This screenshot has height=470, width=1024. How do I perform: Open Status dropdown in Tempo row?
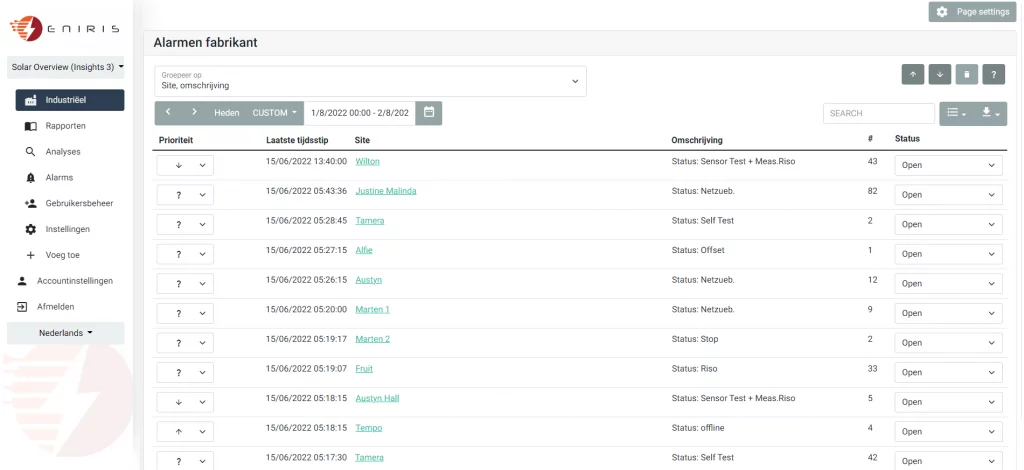pyautogui.click(x=948, y=431)
